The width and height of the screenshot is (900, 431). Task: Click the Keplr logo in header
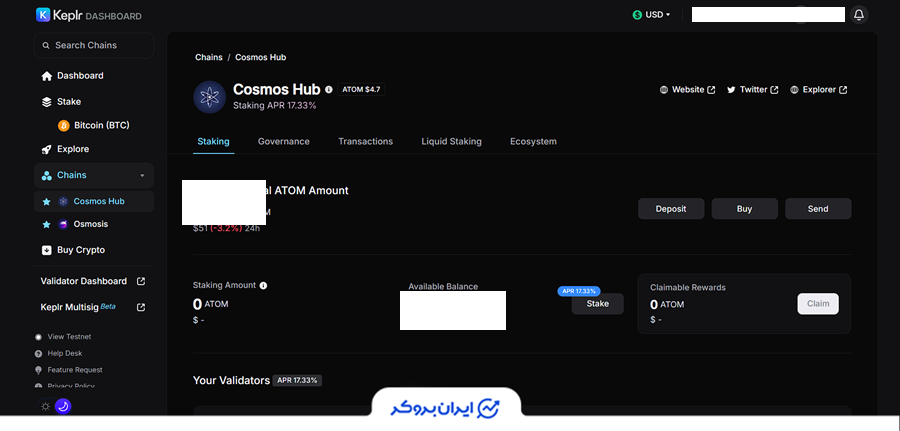(44, 15)
